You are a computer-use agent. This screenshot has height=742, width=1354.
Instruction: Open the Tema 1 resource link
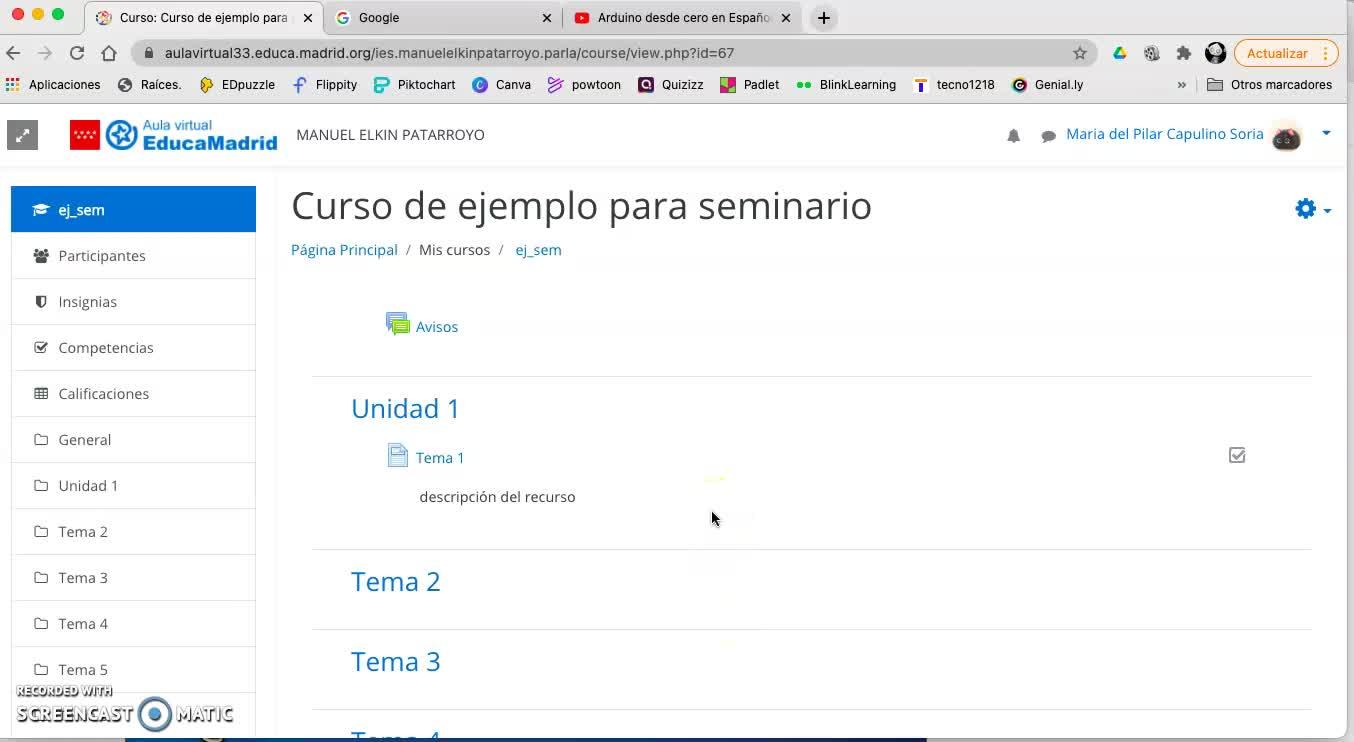point(440,458)
